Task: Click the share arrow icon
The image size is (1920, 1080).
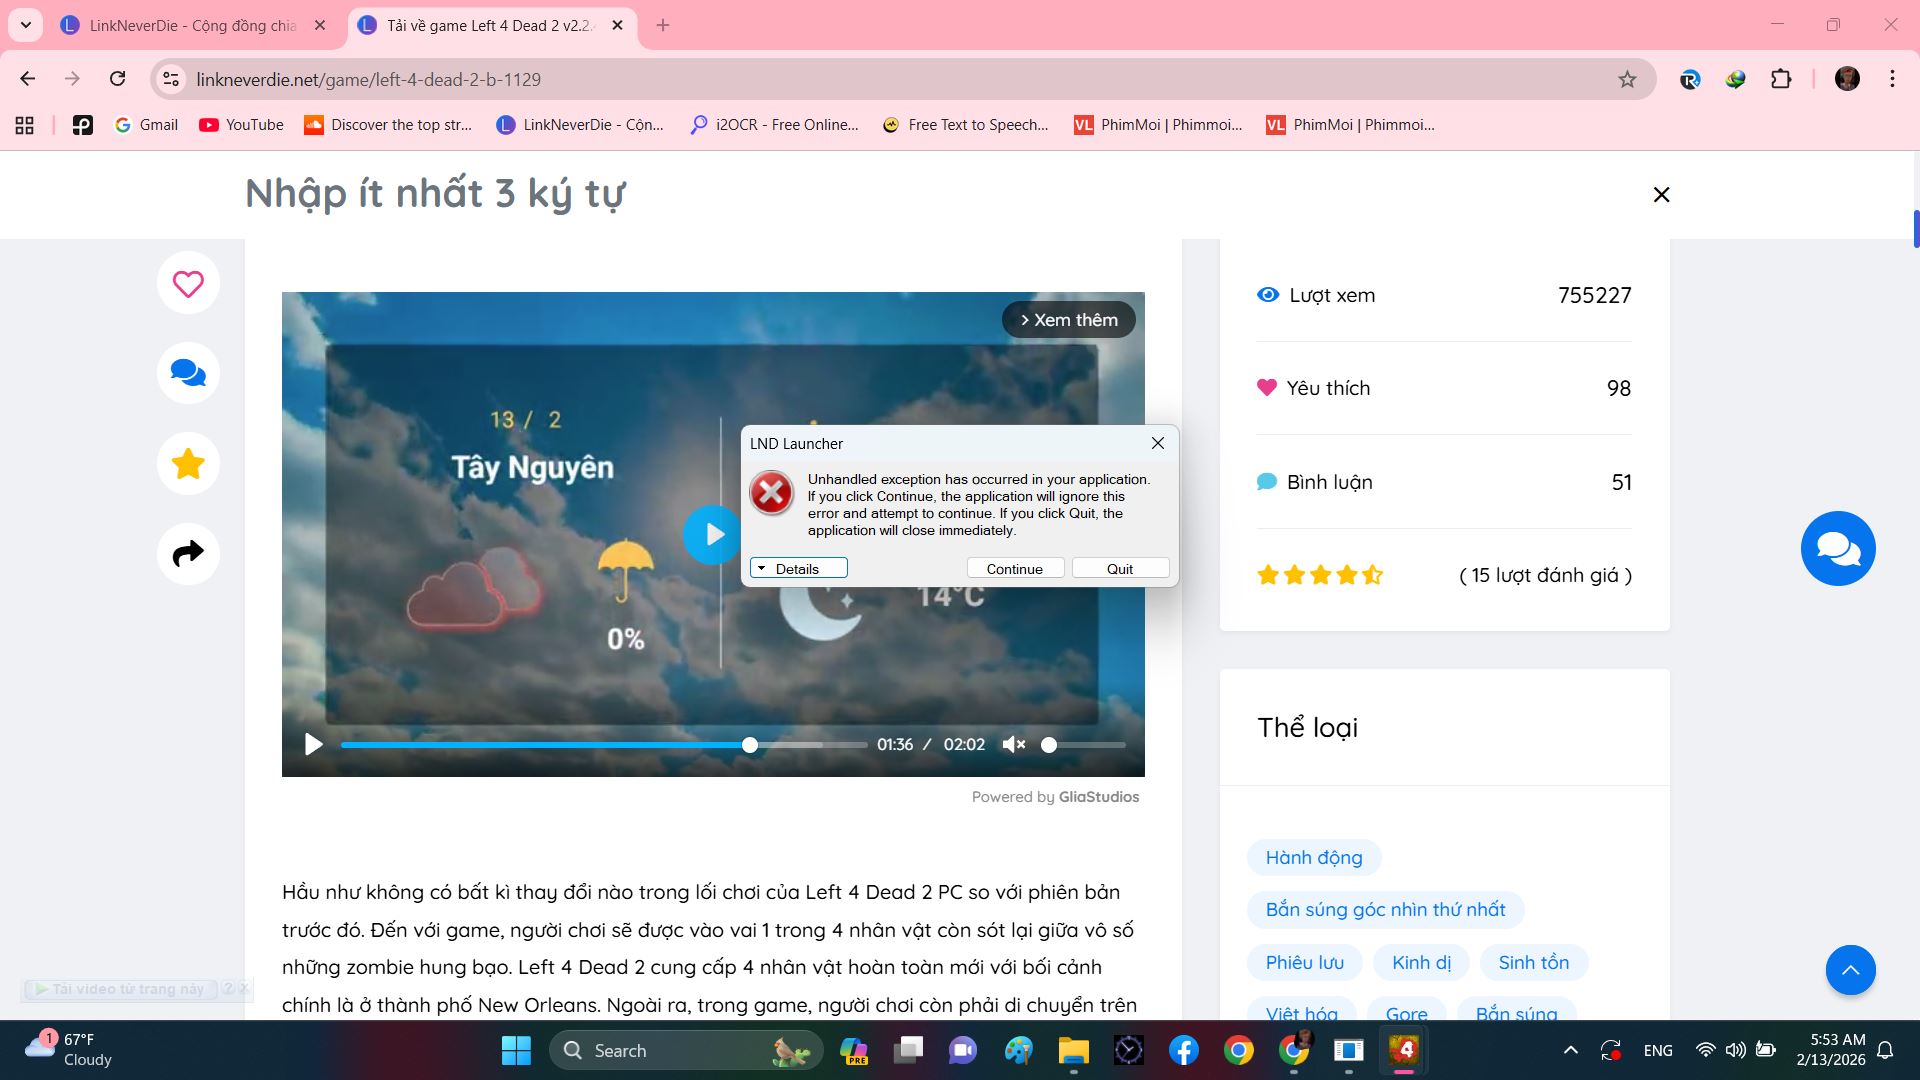Action: coord(188,553)
